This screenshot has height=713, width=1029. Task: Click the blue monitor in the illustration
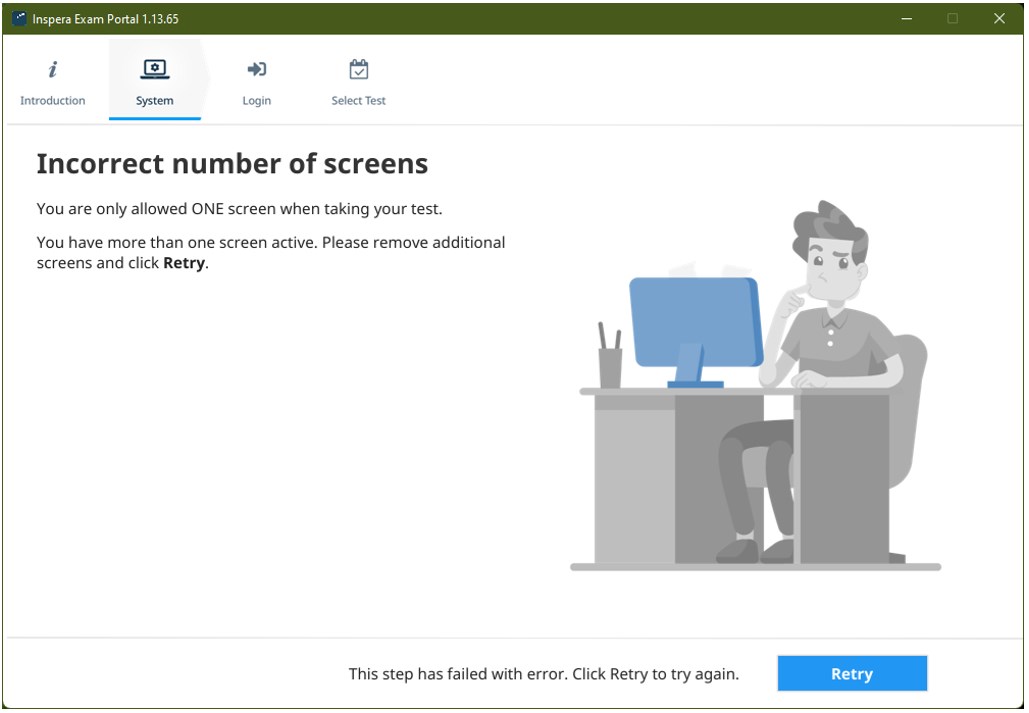(694, 320)
